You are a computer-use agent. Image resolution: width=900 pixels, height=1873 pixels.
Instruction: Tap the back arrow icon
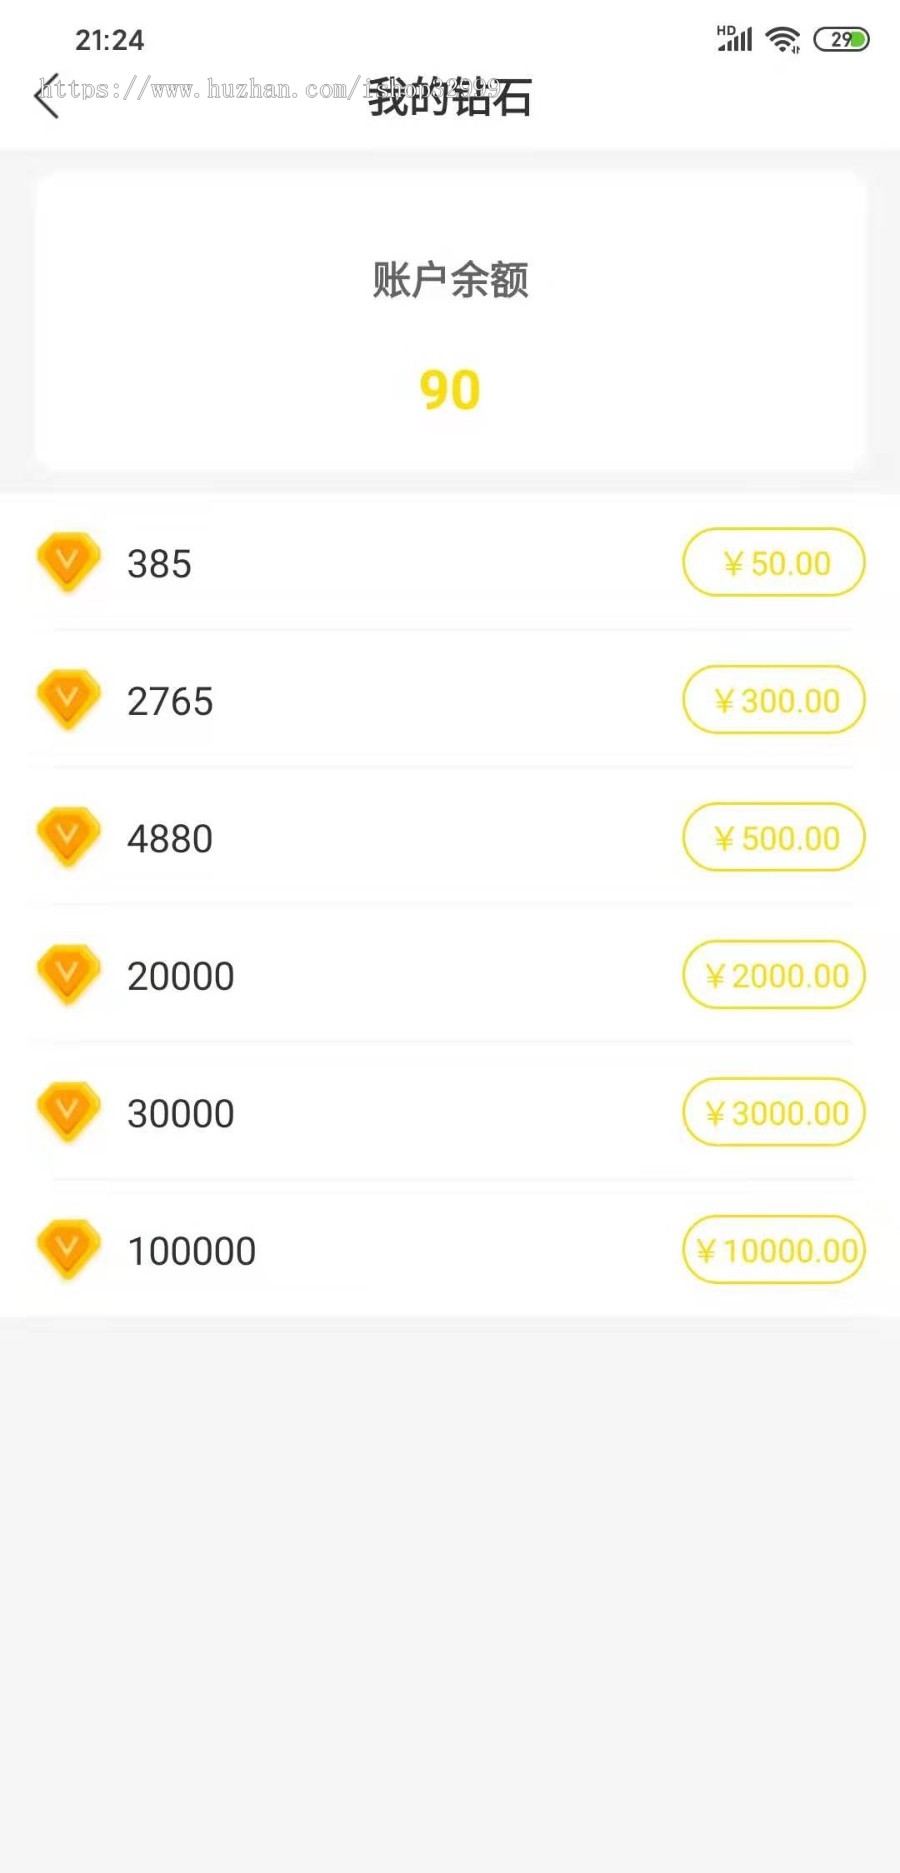tap(47, 97)
